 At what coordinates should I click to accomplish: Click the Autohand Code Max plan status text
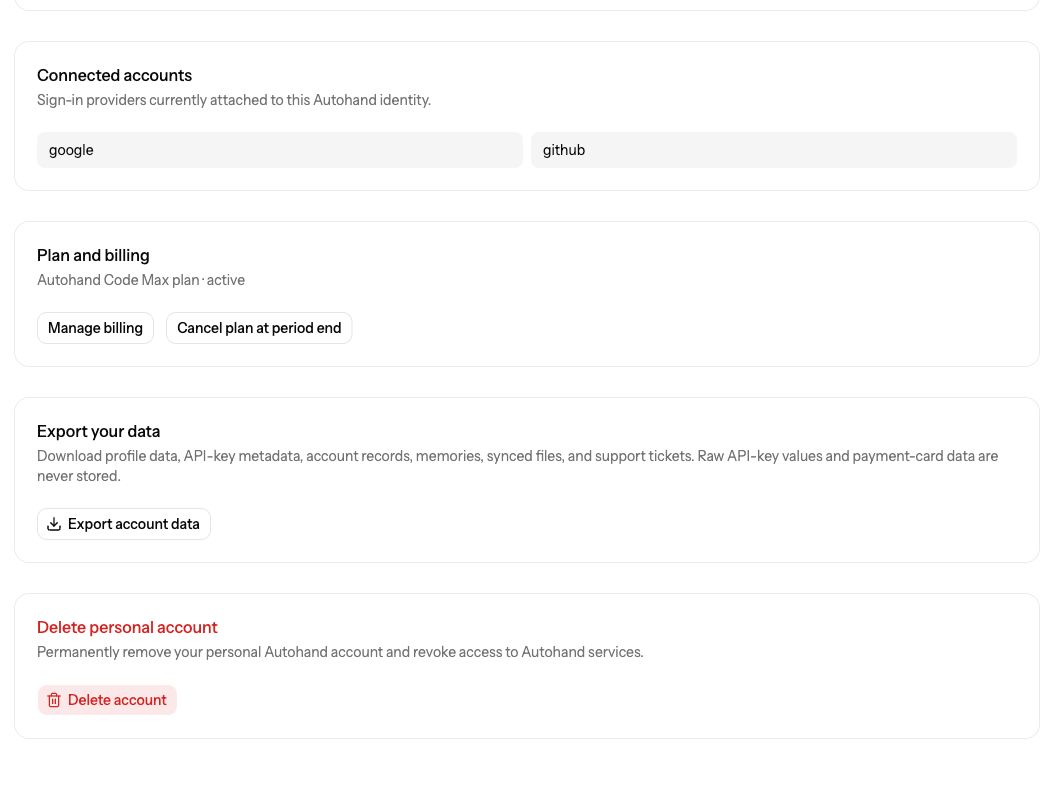tap(141, 280)
